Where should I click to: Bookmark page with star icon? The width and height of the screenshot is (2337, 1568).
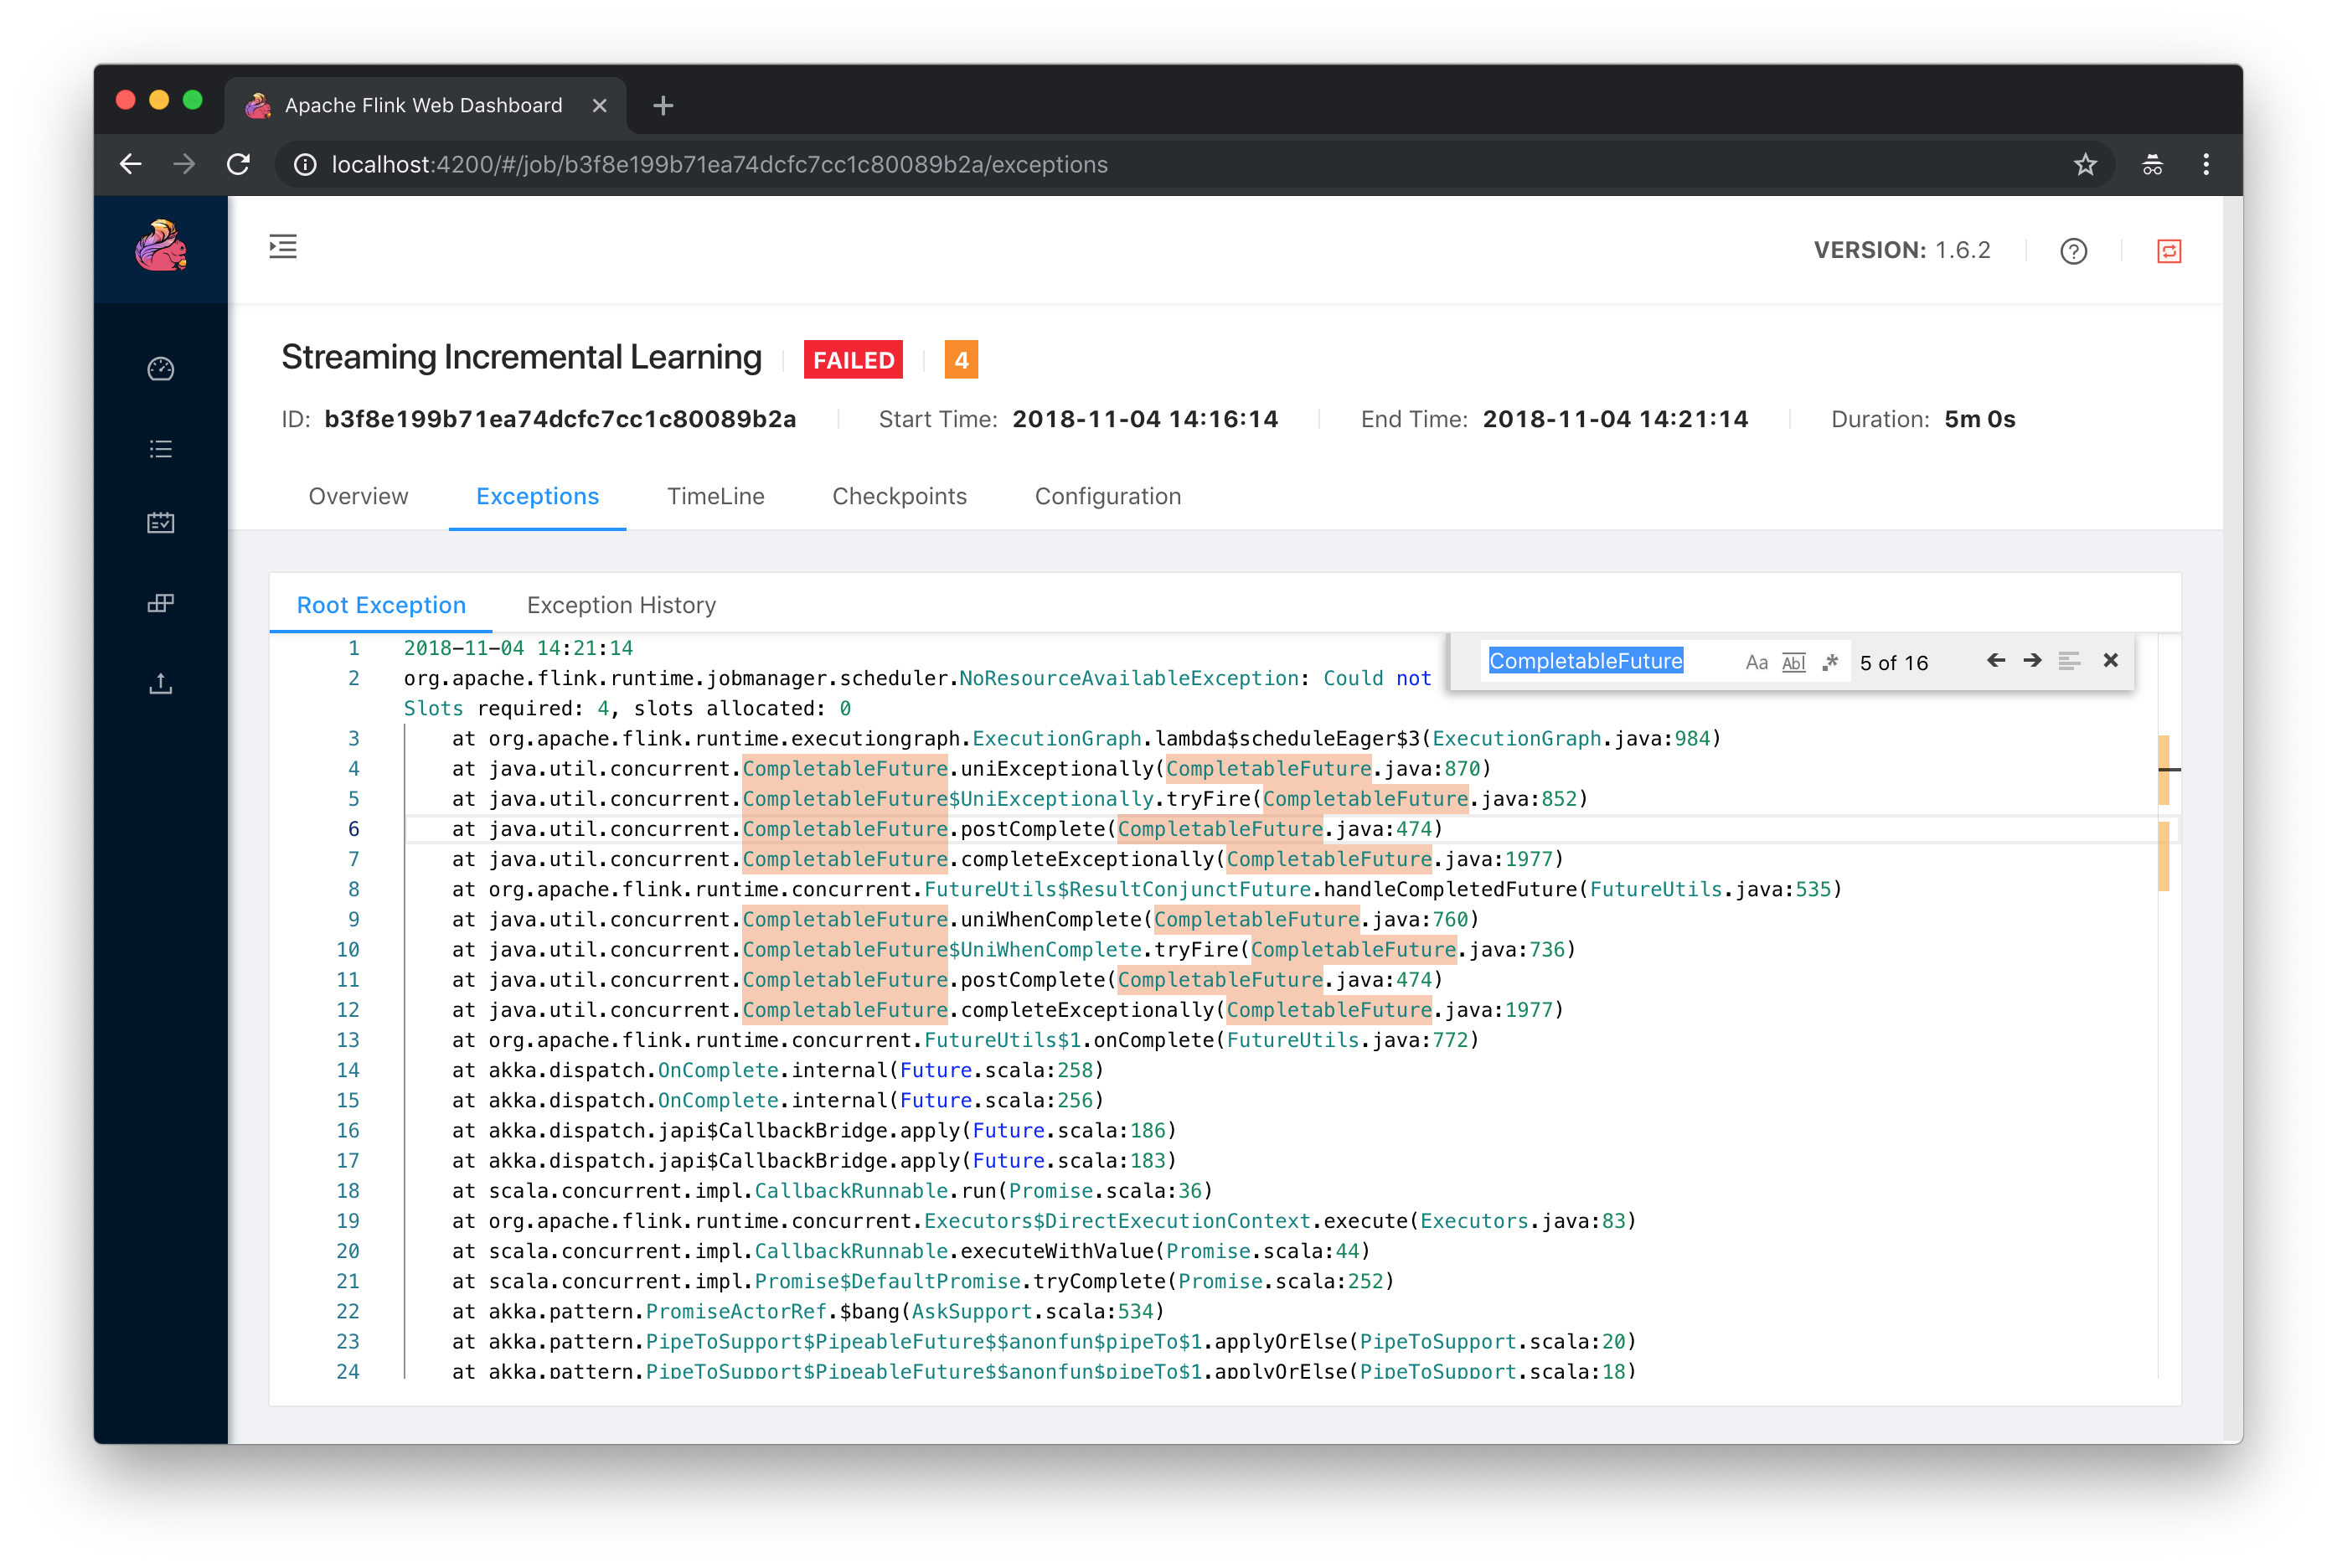[2084, 164]
